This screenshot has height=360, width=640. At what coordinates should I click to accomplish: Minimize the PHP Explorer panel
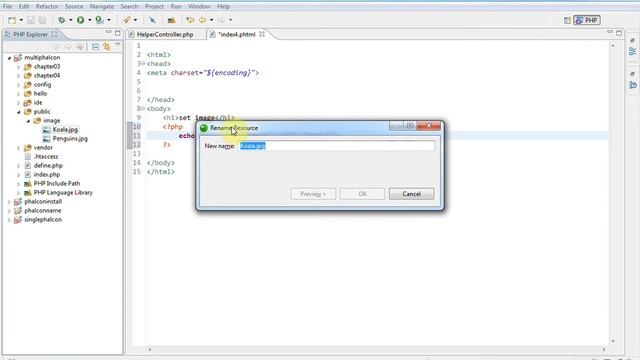pos(109,33)
